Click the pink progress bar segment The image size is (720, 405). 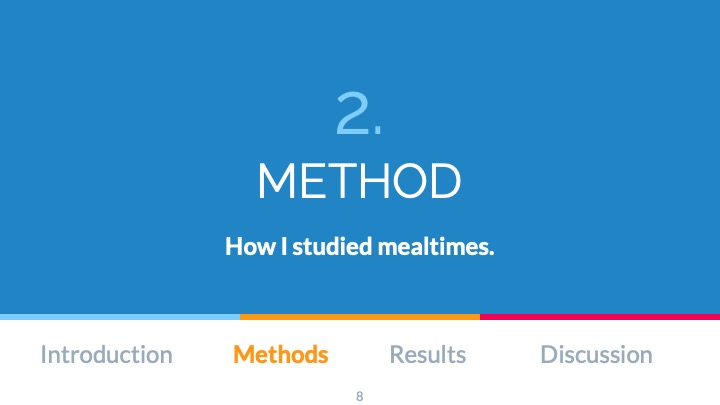point(600,317)
